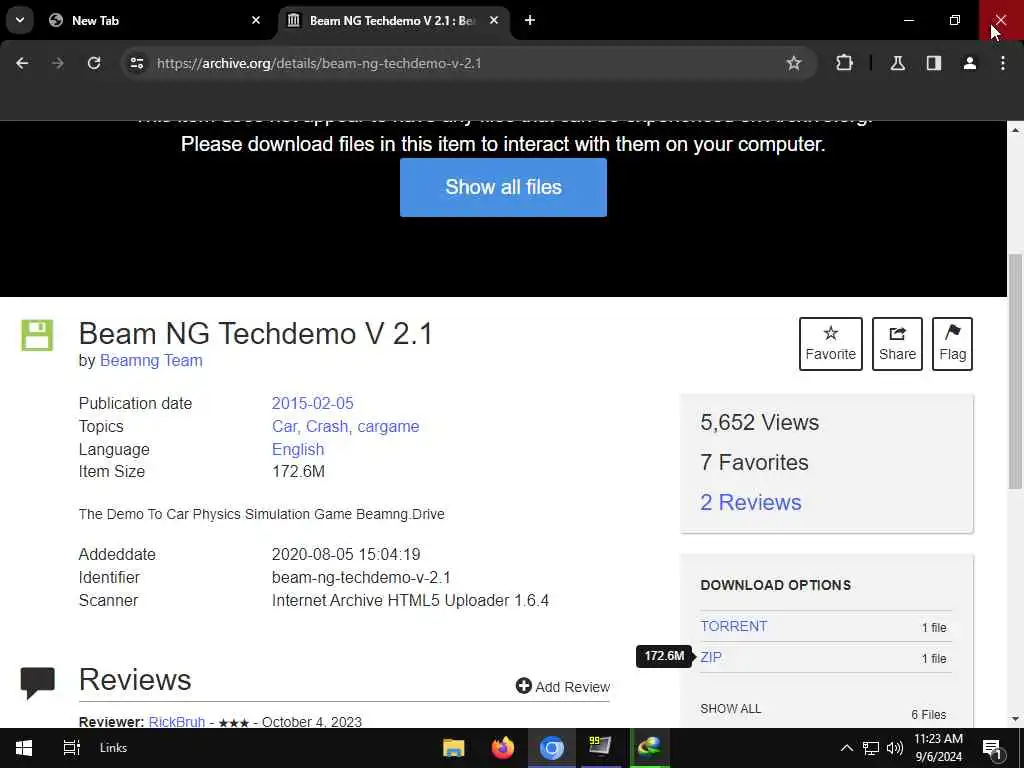Open Chrome Labs flask icon
Viewport: 1024px width, 768px height.
[x=898, y=63]
